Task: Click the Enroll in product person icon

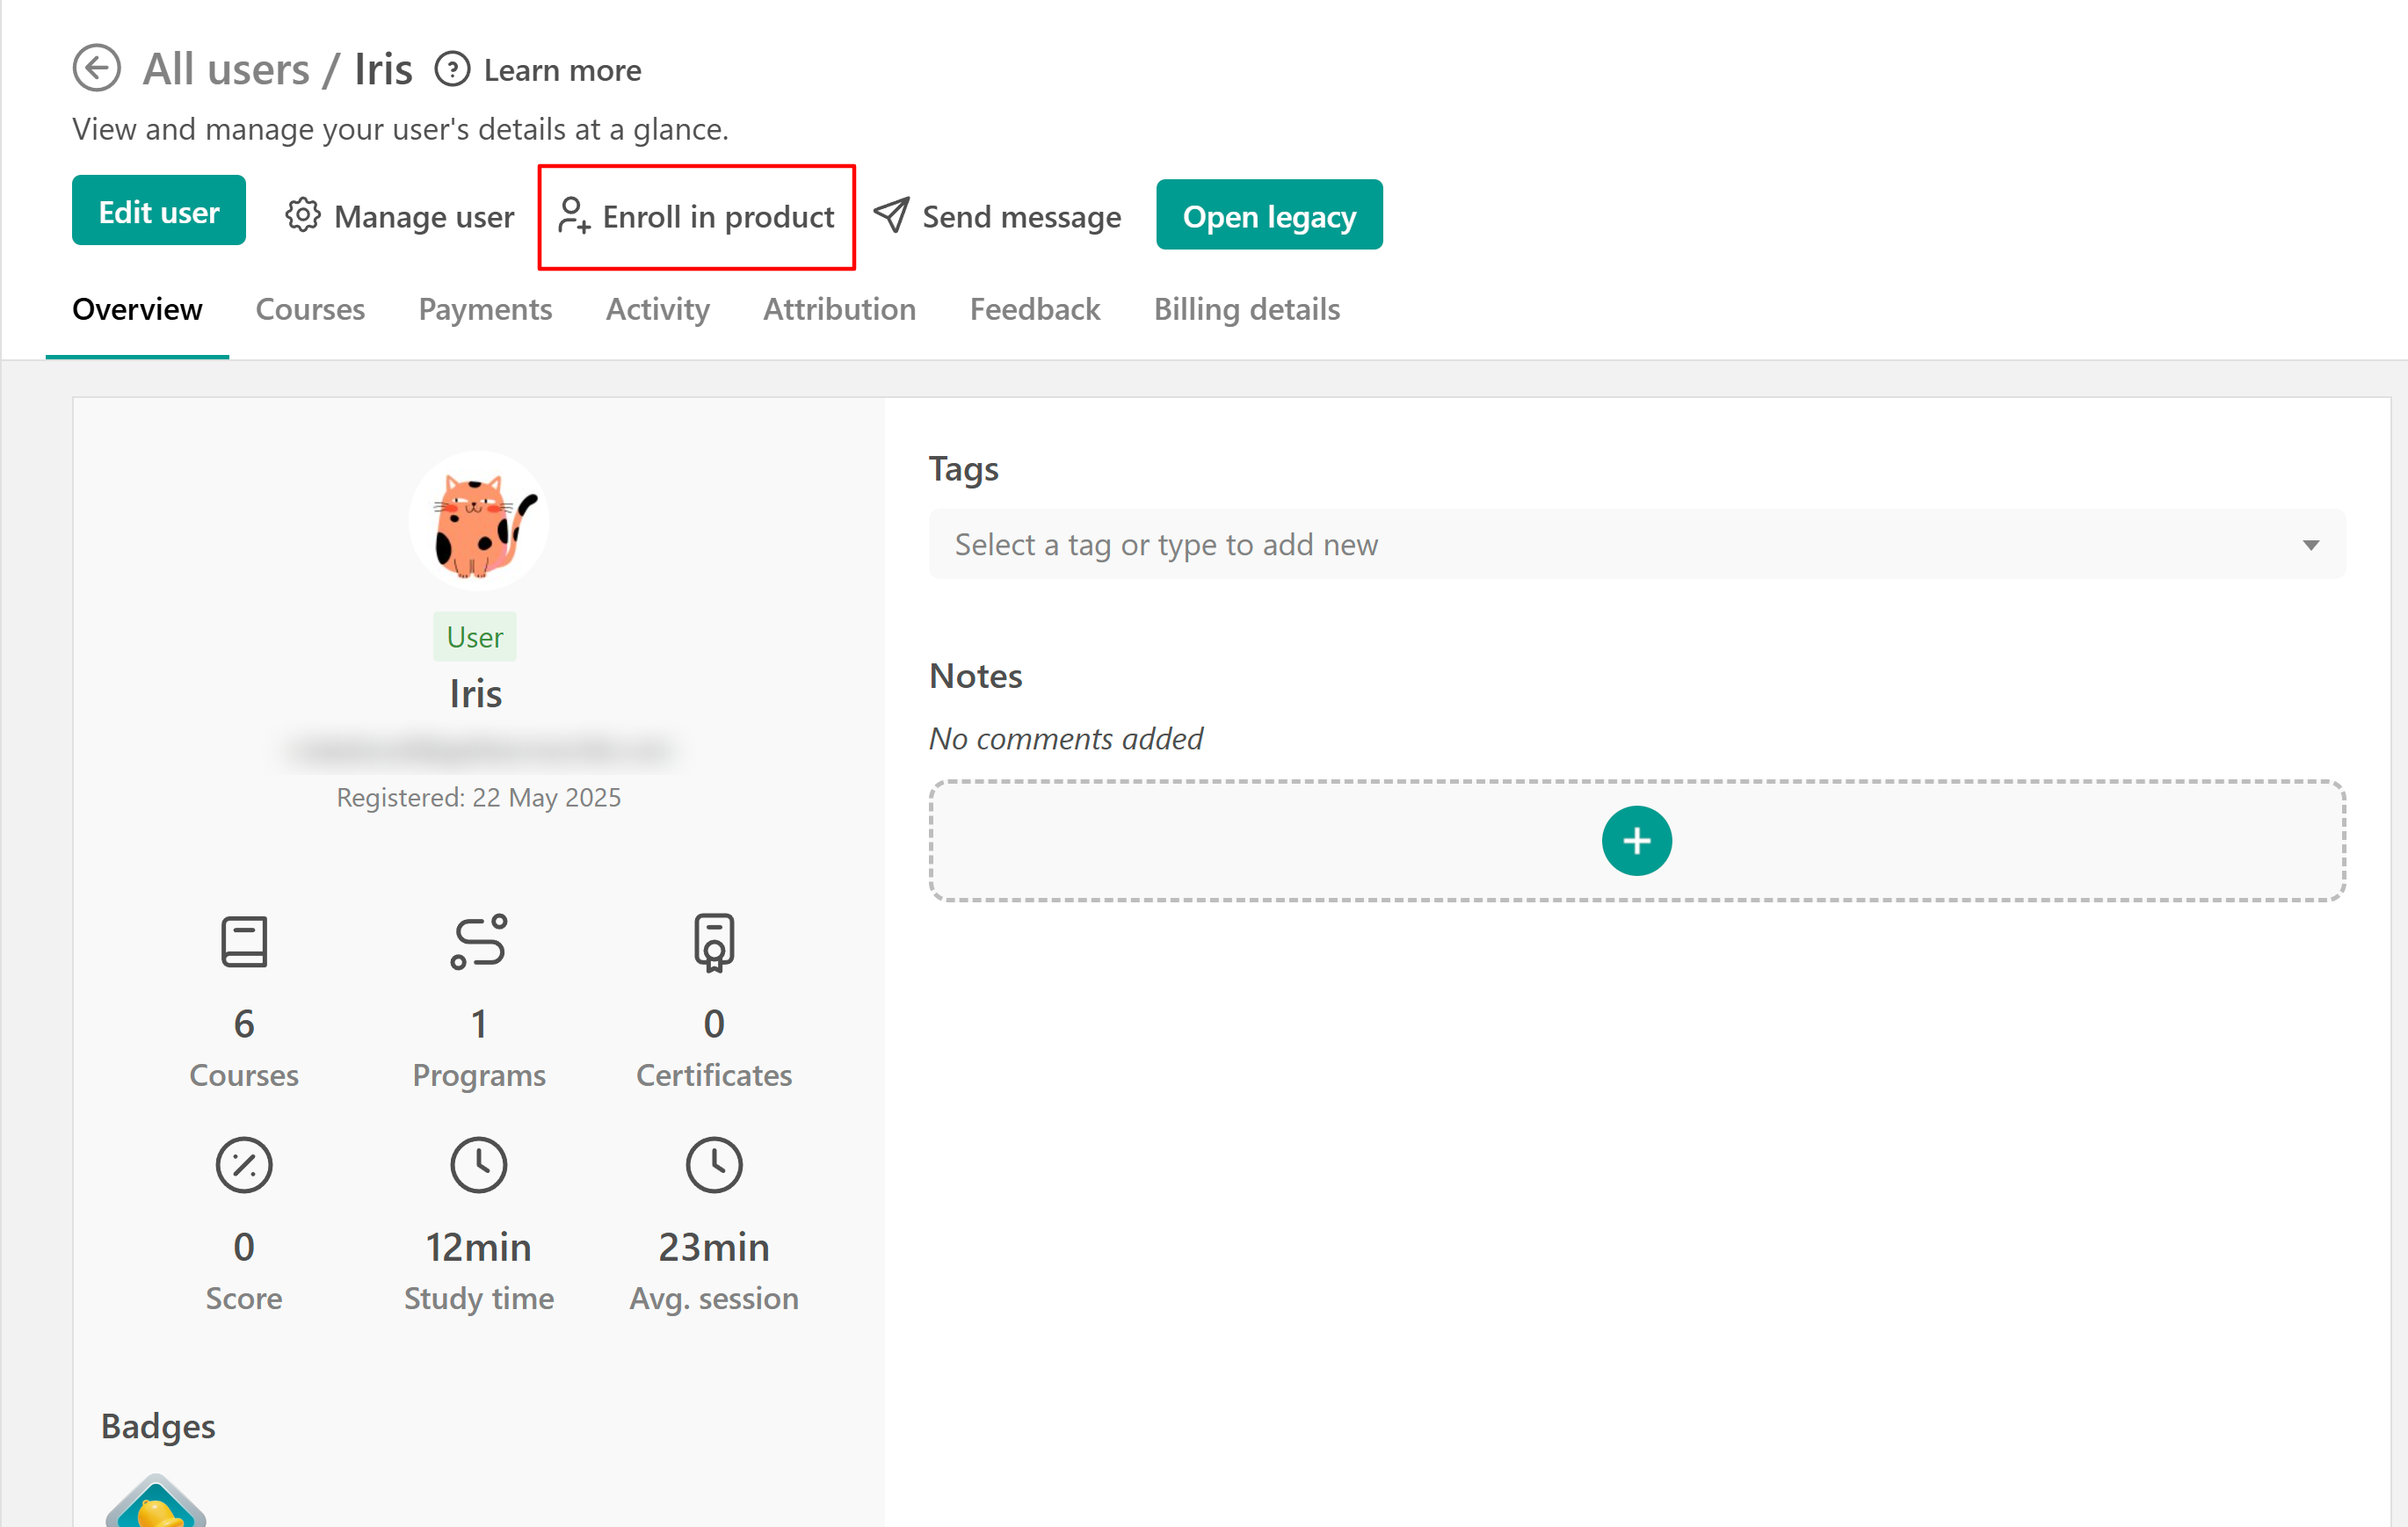Action: coord(573,216)
